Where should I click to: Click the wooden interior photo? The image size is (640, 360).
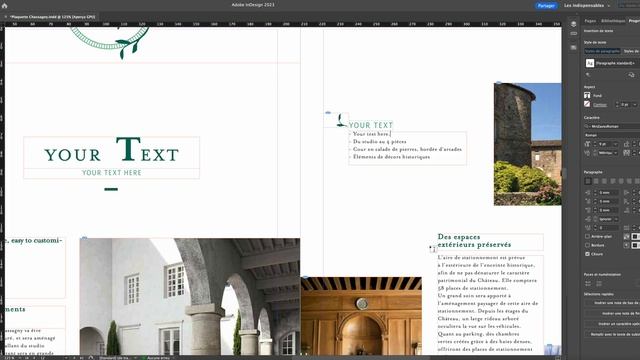361,316
